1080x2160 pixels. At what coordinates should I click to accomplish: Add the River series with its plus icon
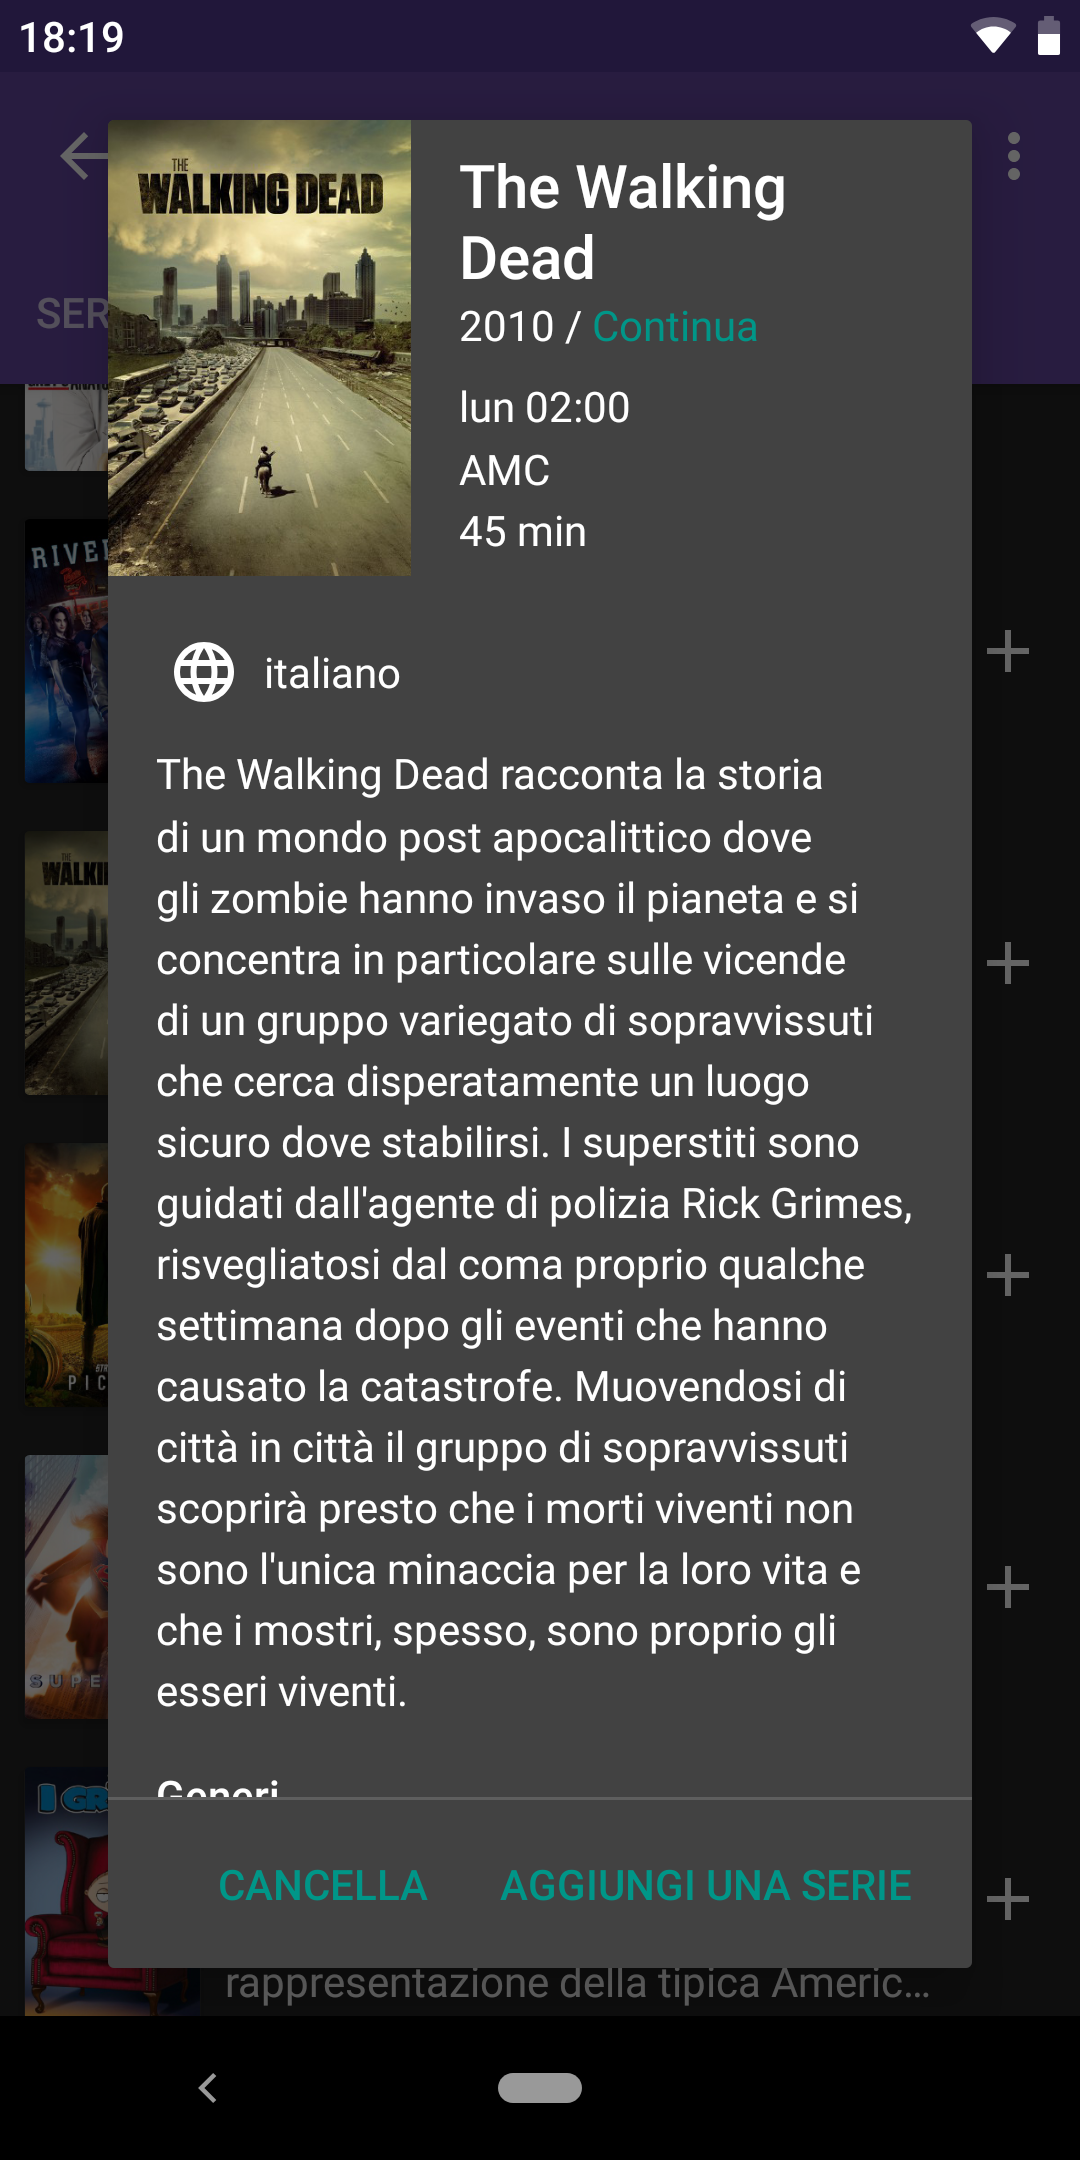pyautogui.click(x=1007, y=651)
